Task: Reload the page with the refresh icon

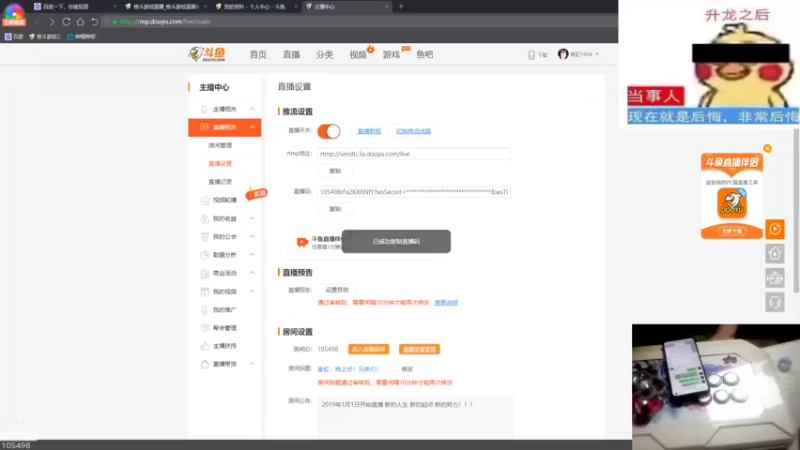Action: click(x=66, y=22)
